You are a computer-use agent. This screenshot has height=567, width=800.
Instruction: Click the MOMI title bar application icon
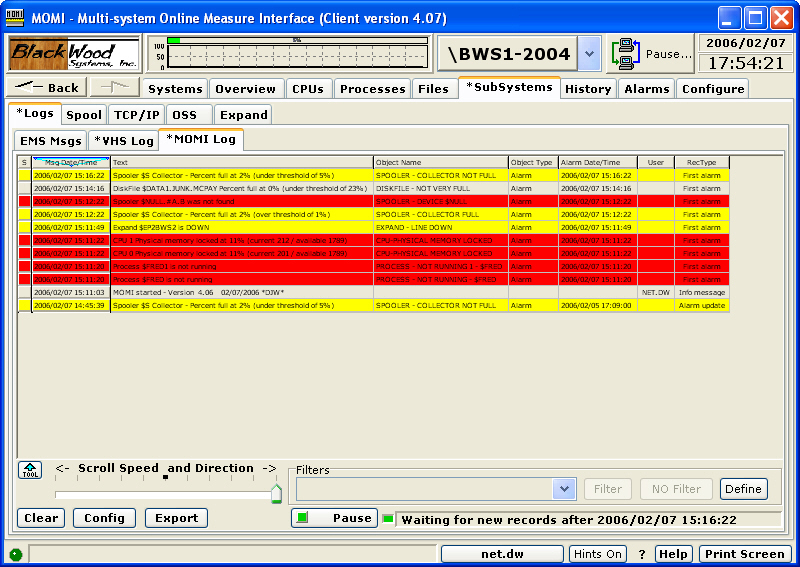click(x=15, y=18)
